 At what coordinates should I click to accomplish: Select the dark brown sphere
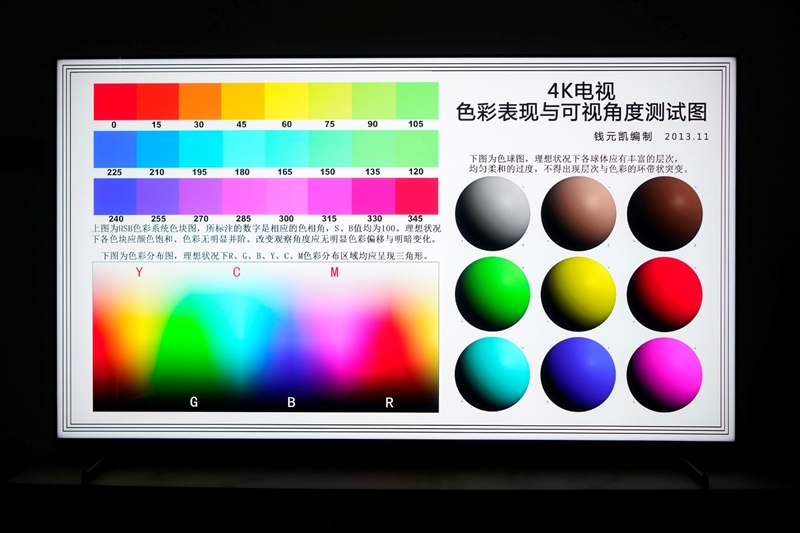pos(665,206)
